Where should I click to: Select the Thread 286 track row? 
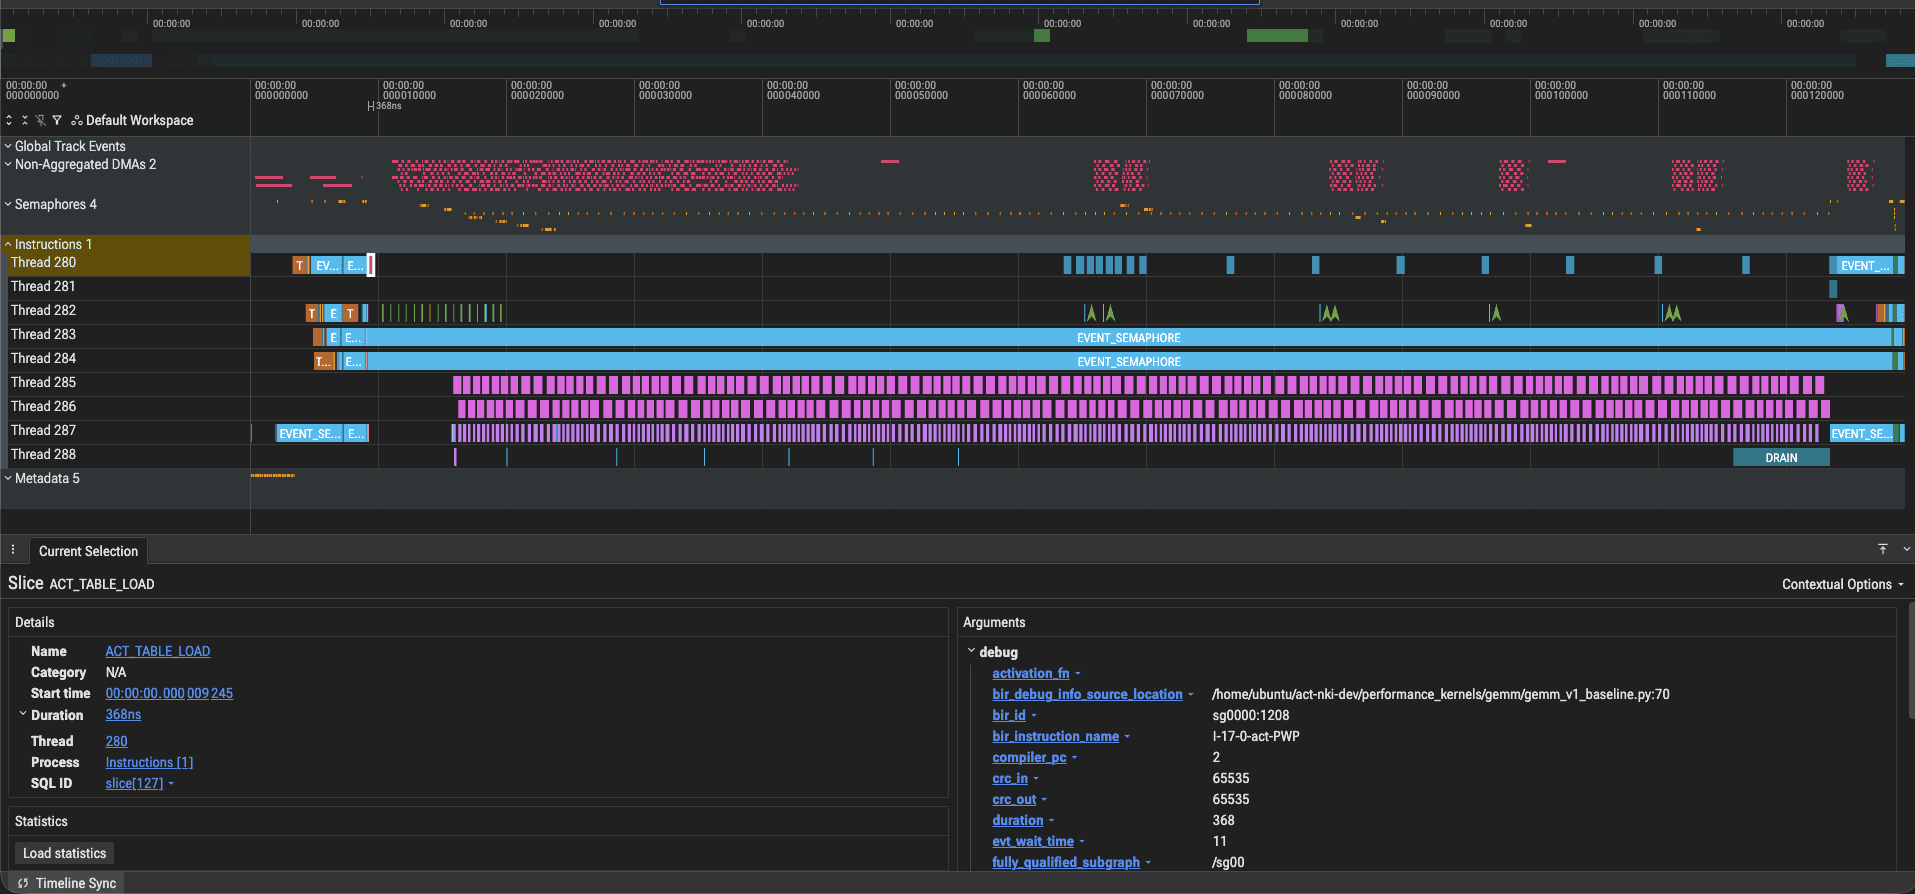click(x=125, y=407)
